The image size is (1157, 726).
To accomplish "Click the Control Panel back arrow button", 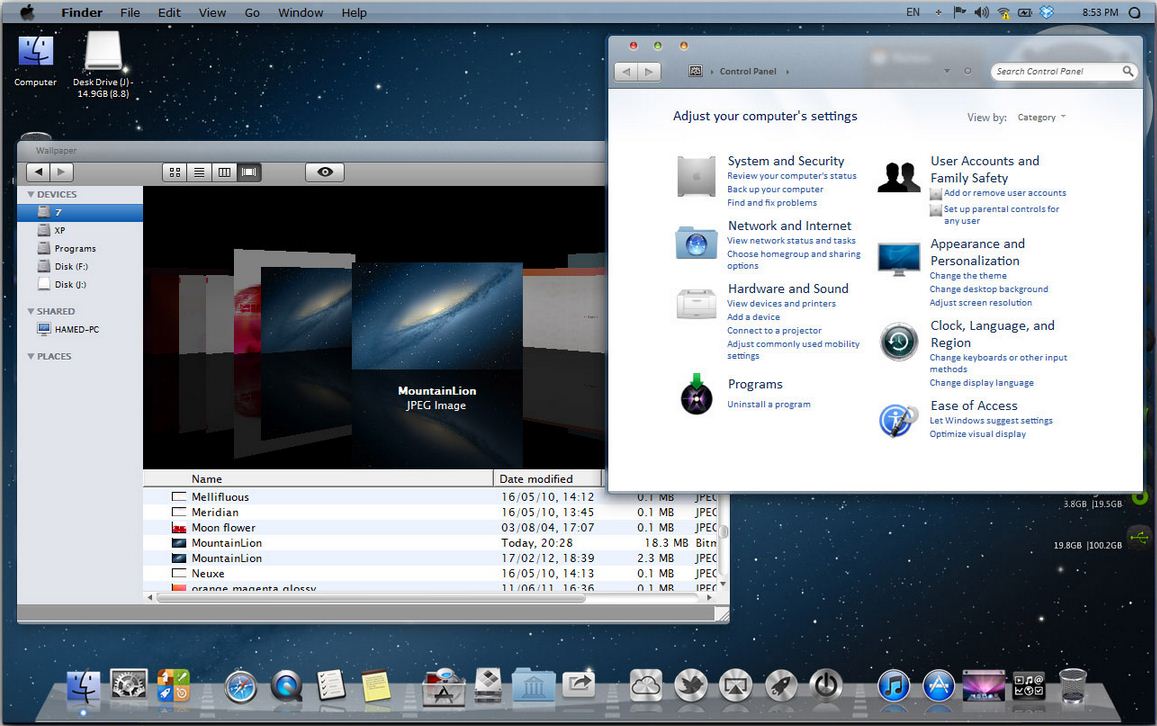I will (626, 72).
